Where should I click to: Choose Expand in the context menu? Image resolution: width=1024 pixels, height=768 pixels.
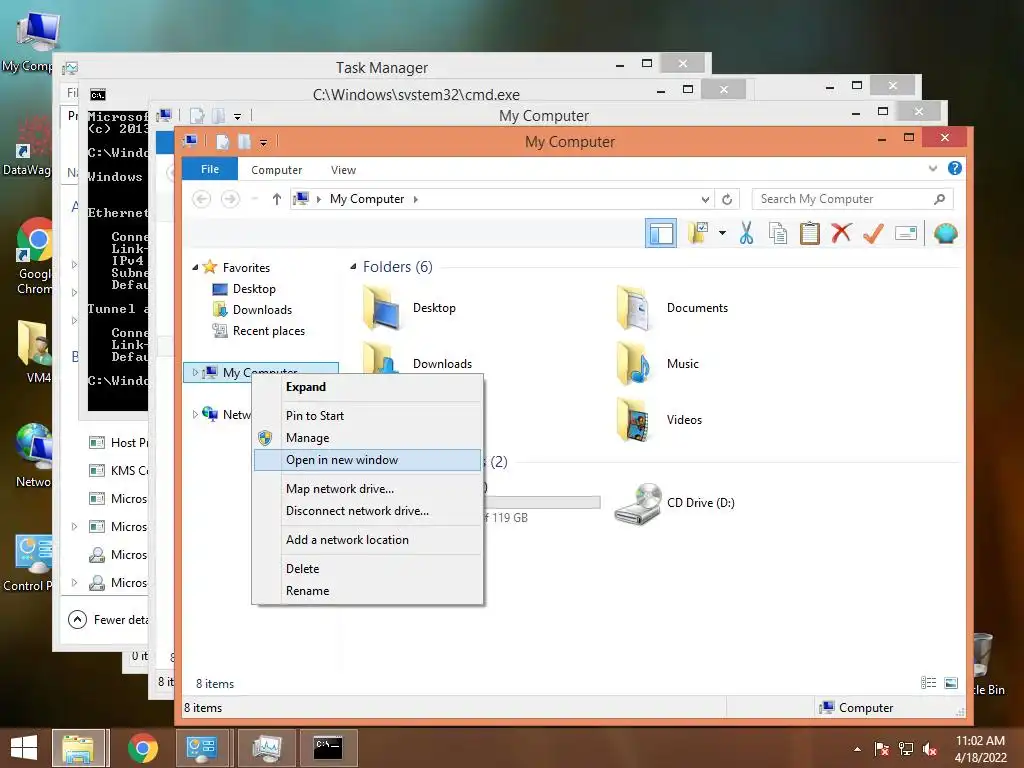pyautogui.click(x=368, y=387)
